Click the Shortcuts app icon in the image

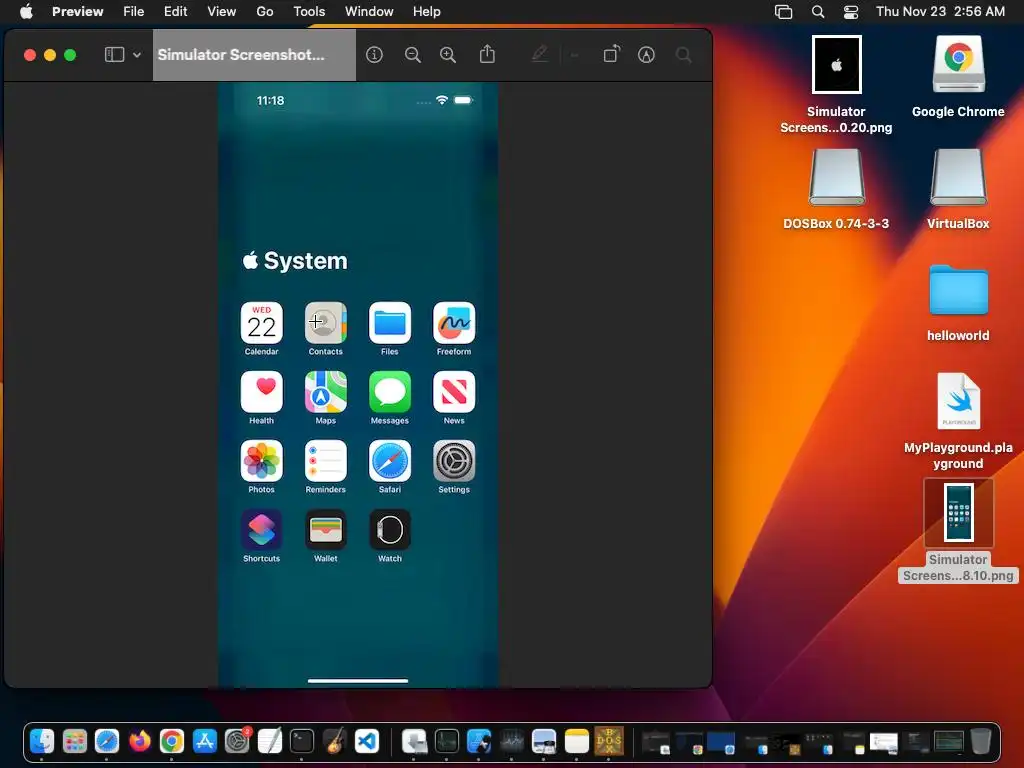point(261,530)
